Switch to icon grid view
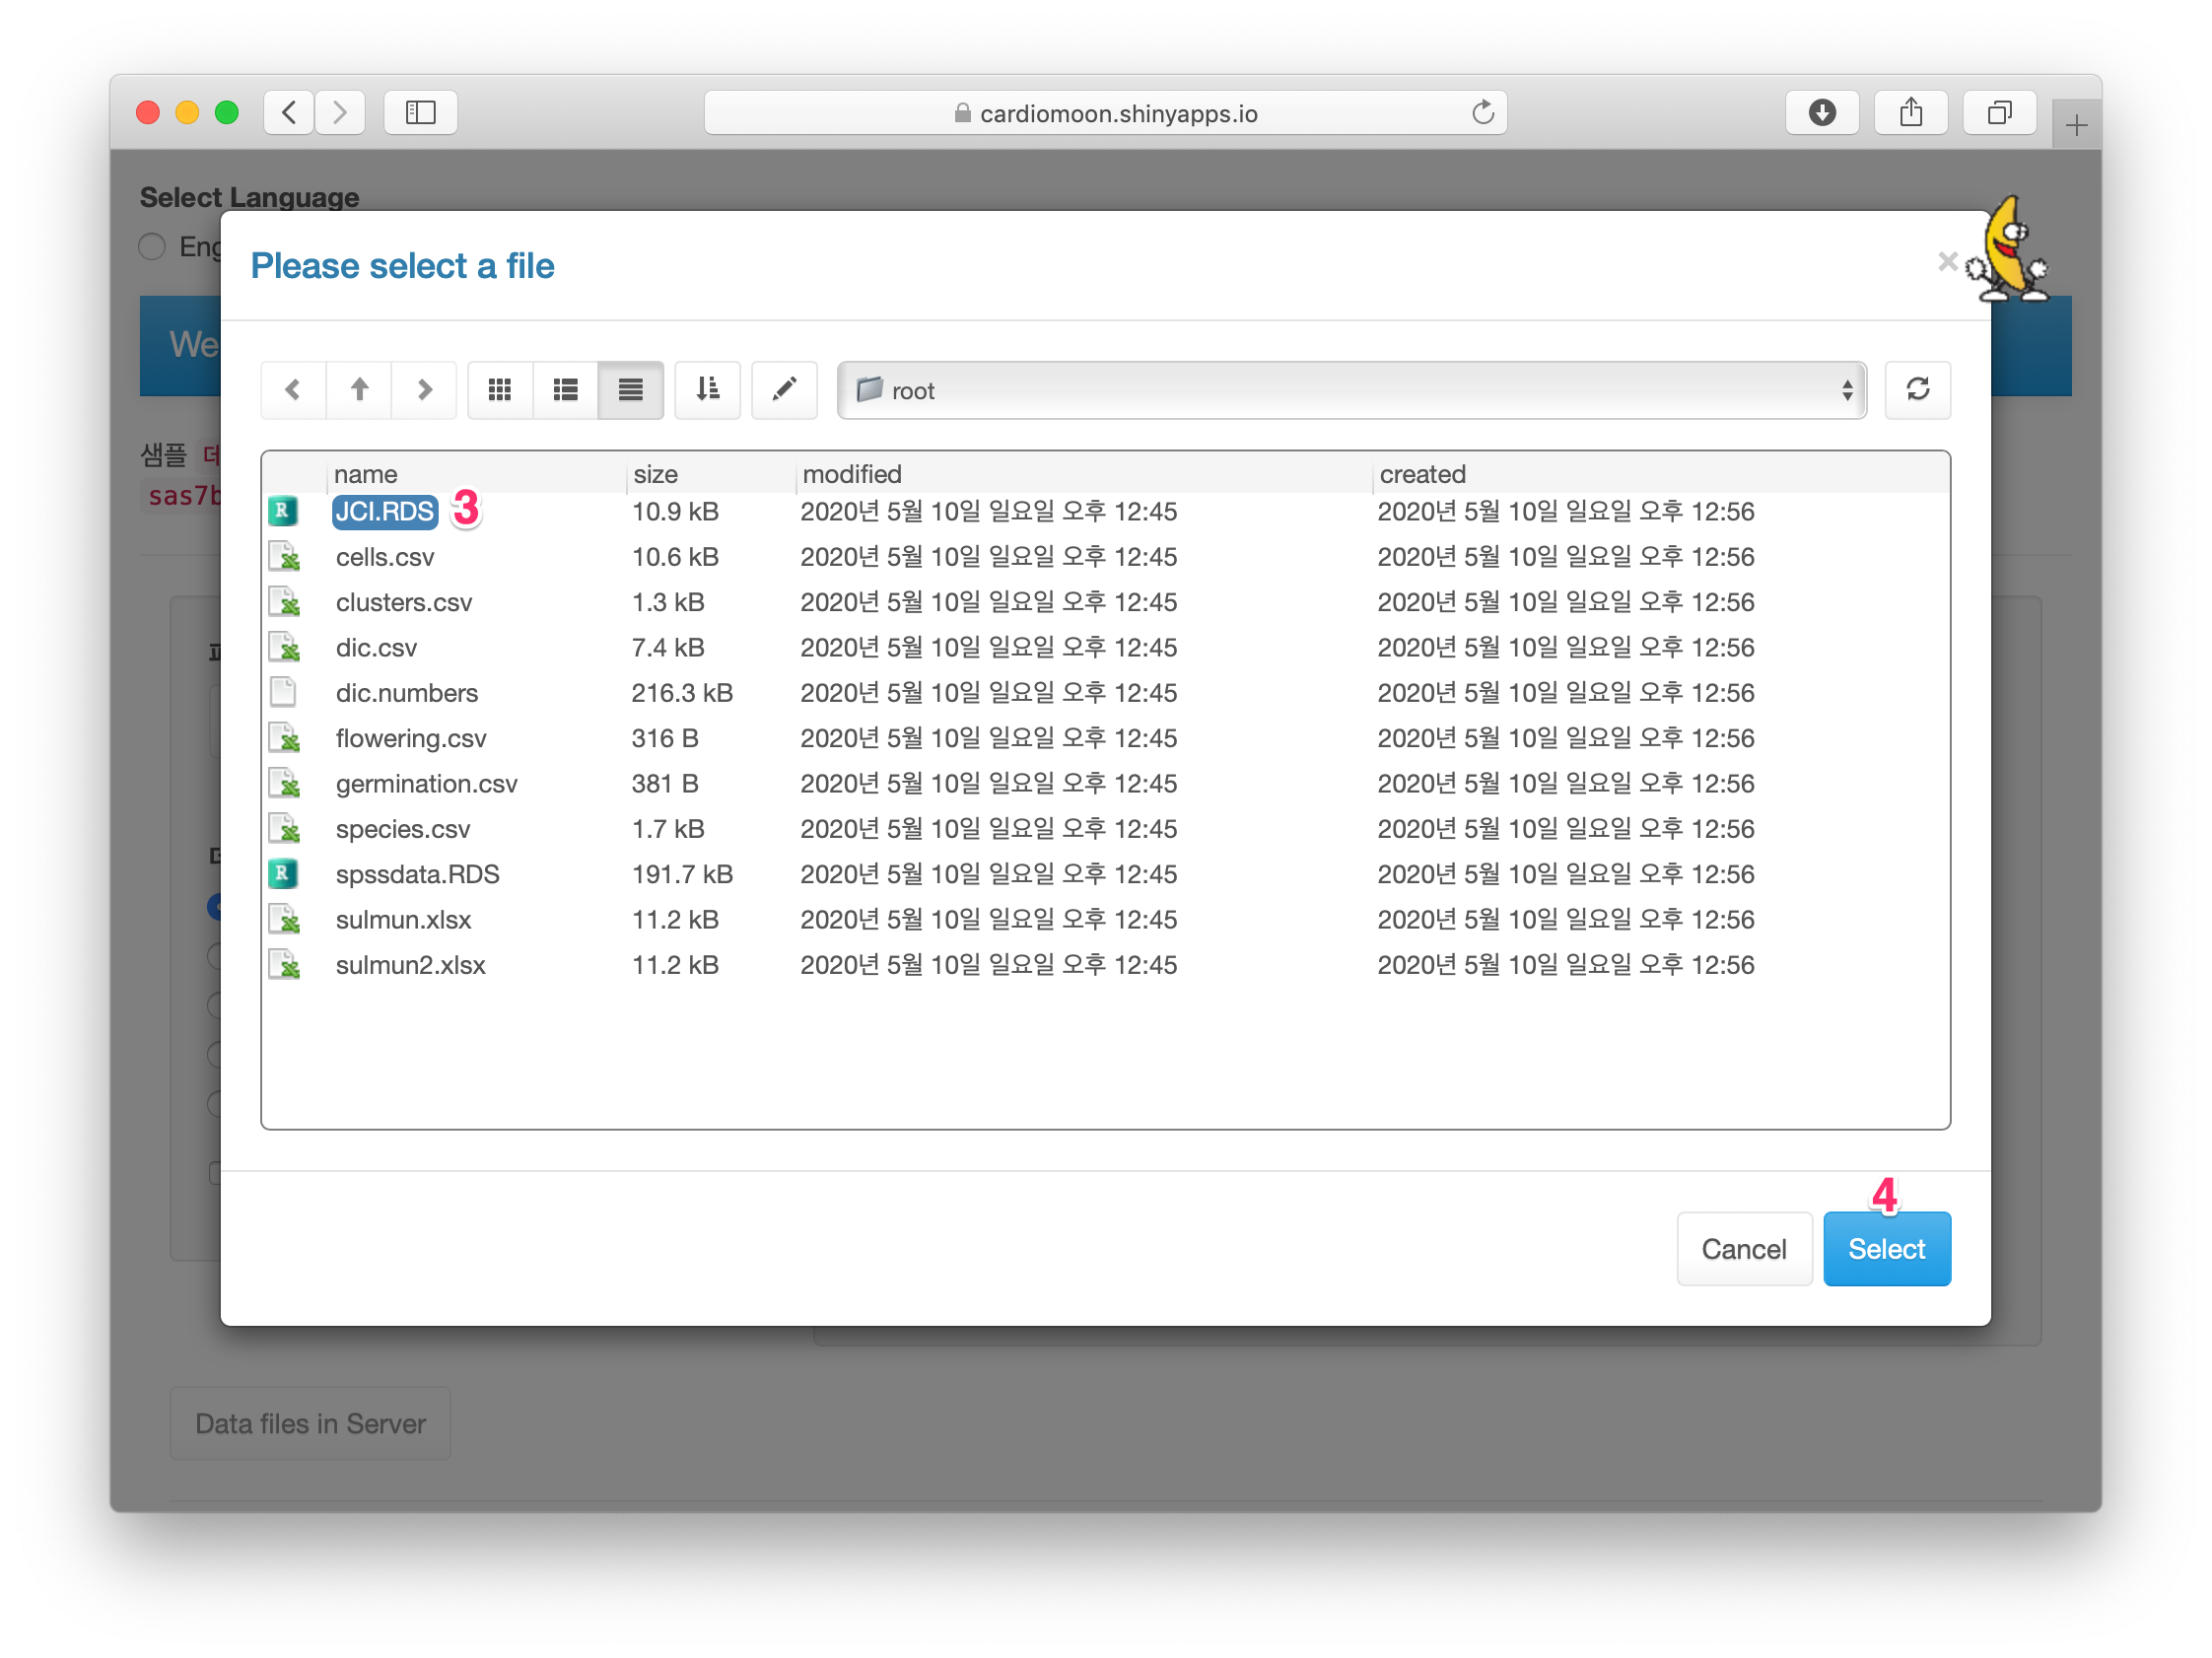This screenshot has width=2212, height=1658. 500,390
